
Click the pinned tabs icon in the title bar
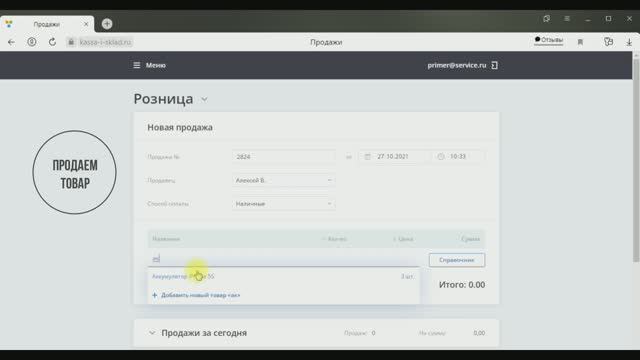pyautogui.click(x=547, y=19)
